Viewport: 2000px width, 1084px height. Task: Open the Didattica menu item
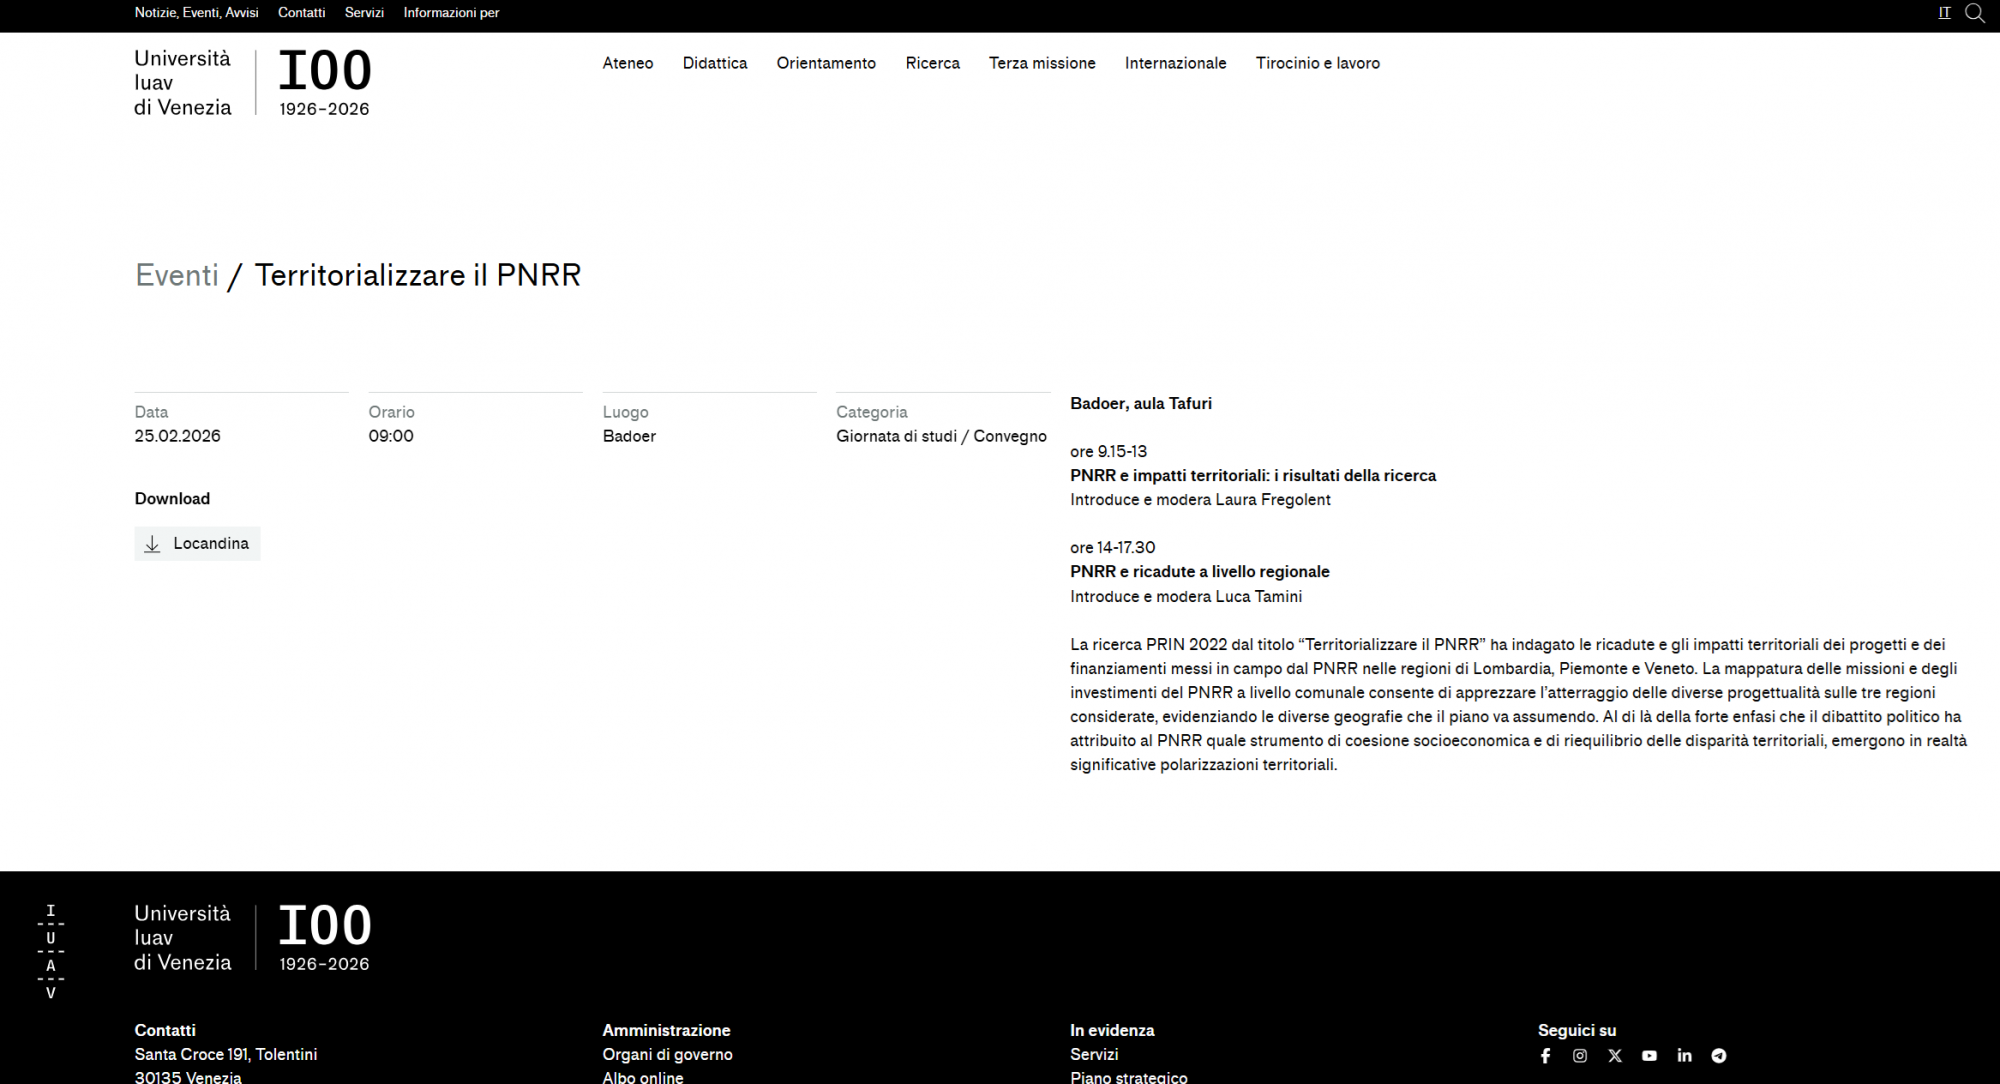pyautogui.click(x=714, y=63)
